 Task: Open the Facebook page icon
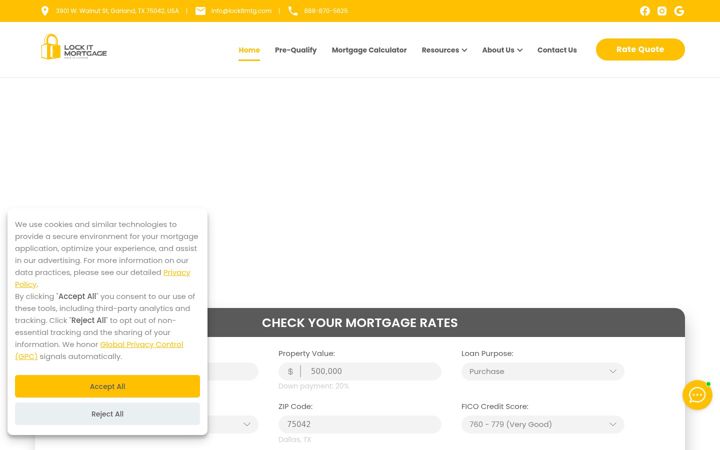click(645, 11)
